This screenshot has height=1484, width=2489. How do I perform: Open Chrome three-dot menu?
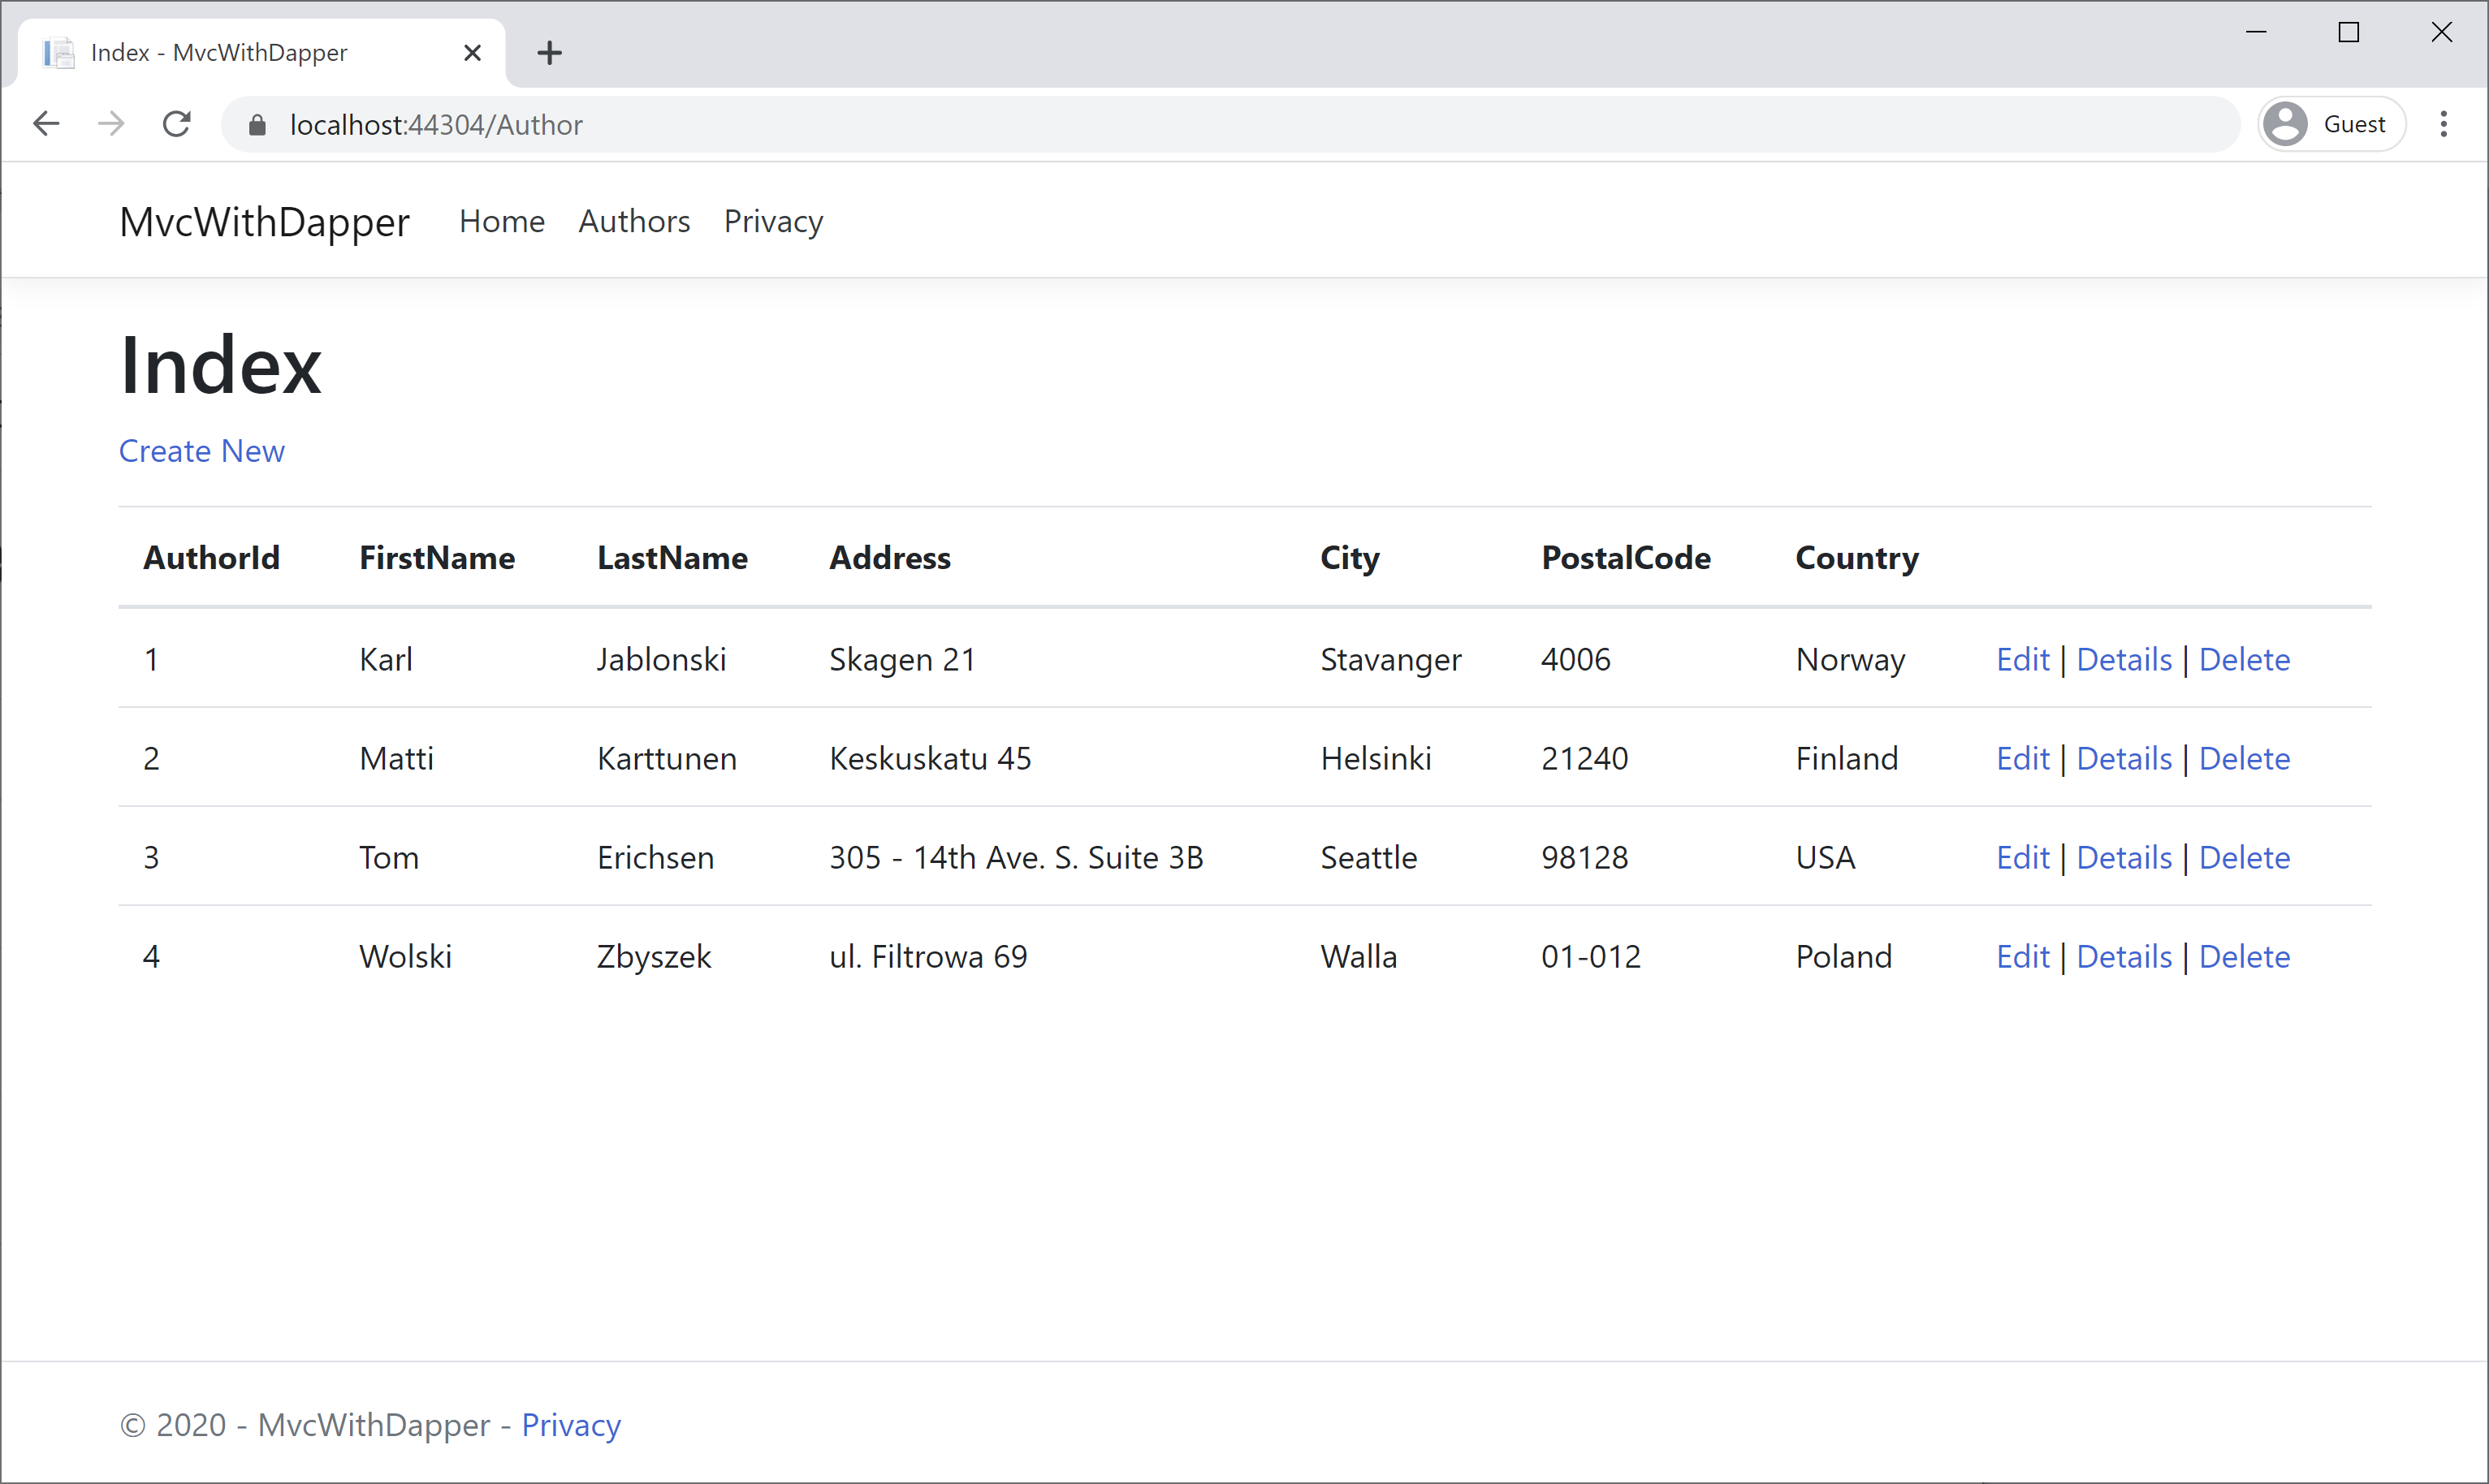(2443, 124)
